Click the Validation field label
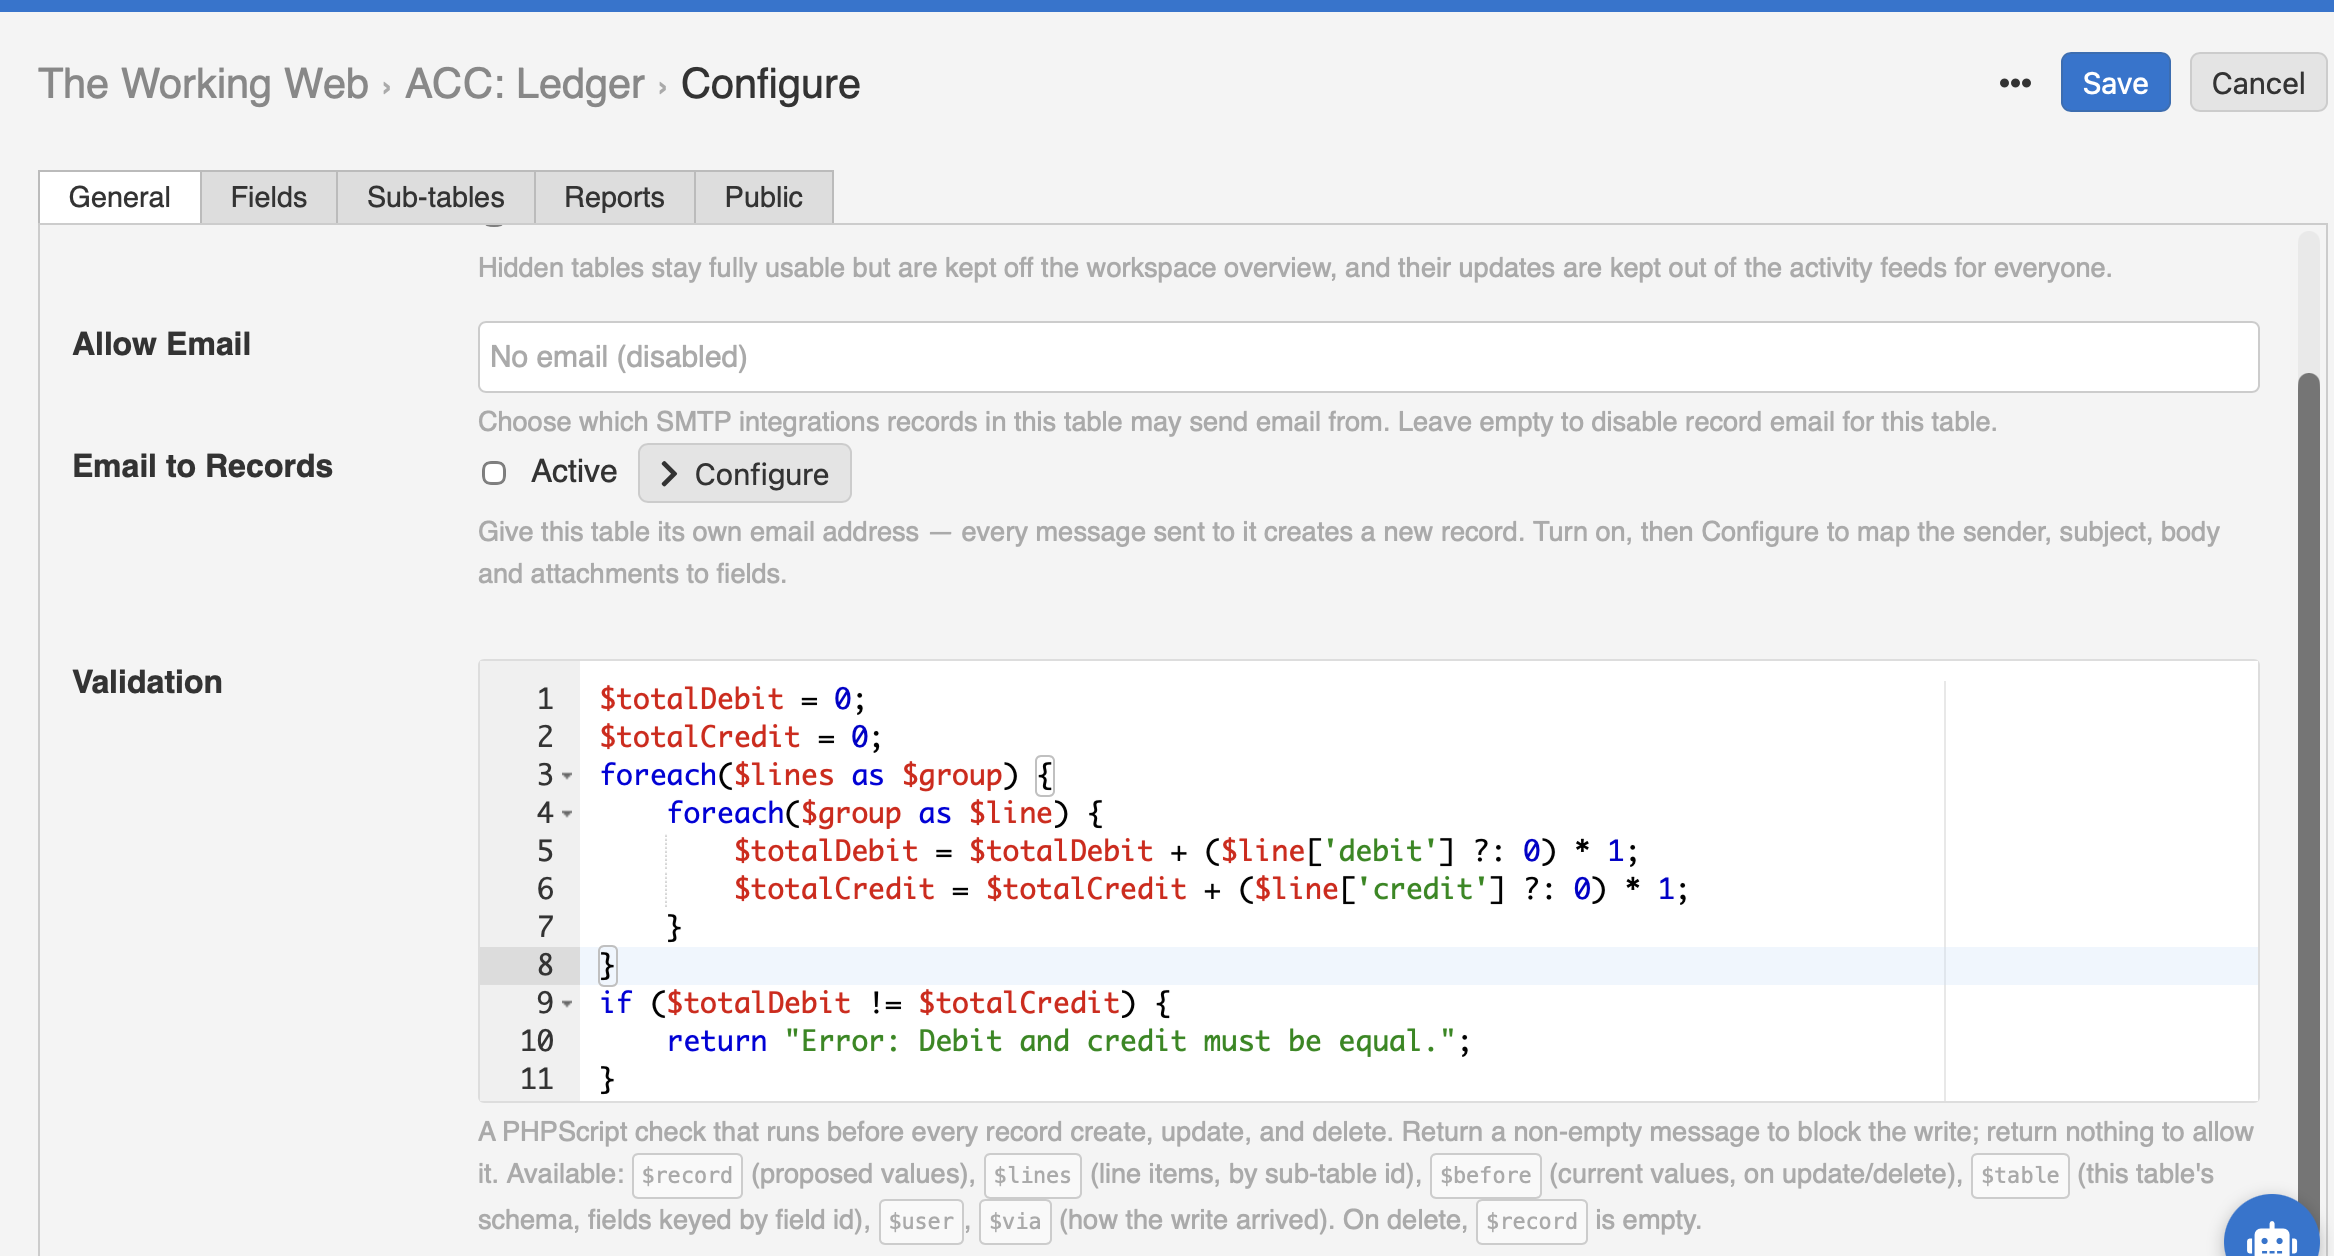Viewport: 2334px width, 1256px height. (147, 682)
